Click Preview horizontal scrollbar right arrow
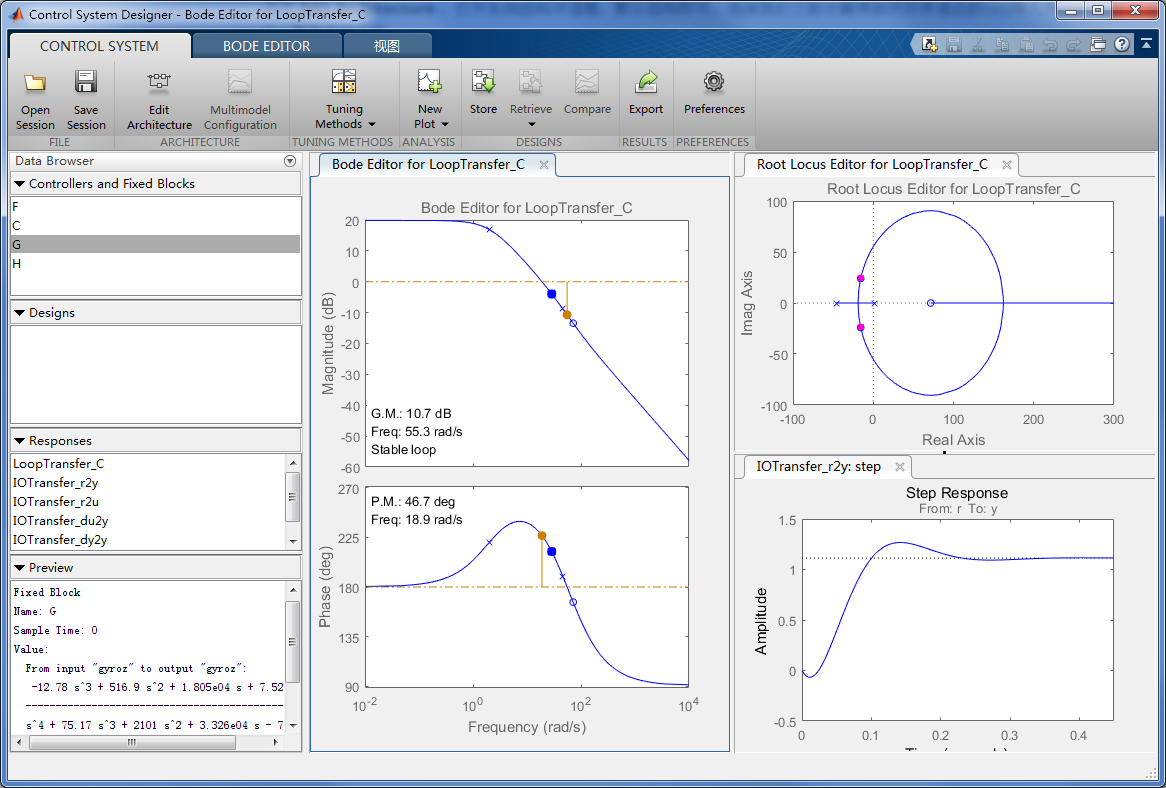The image size is (1166, 788). point(277,742)
